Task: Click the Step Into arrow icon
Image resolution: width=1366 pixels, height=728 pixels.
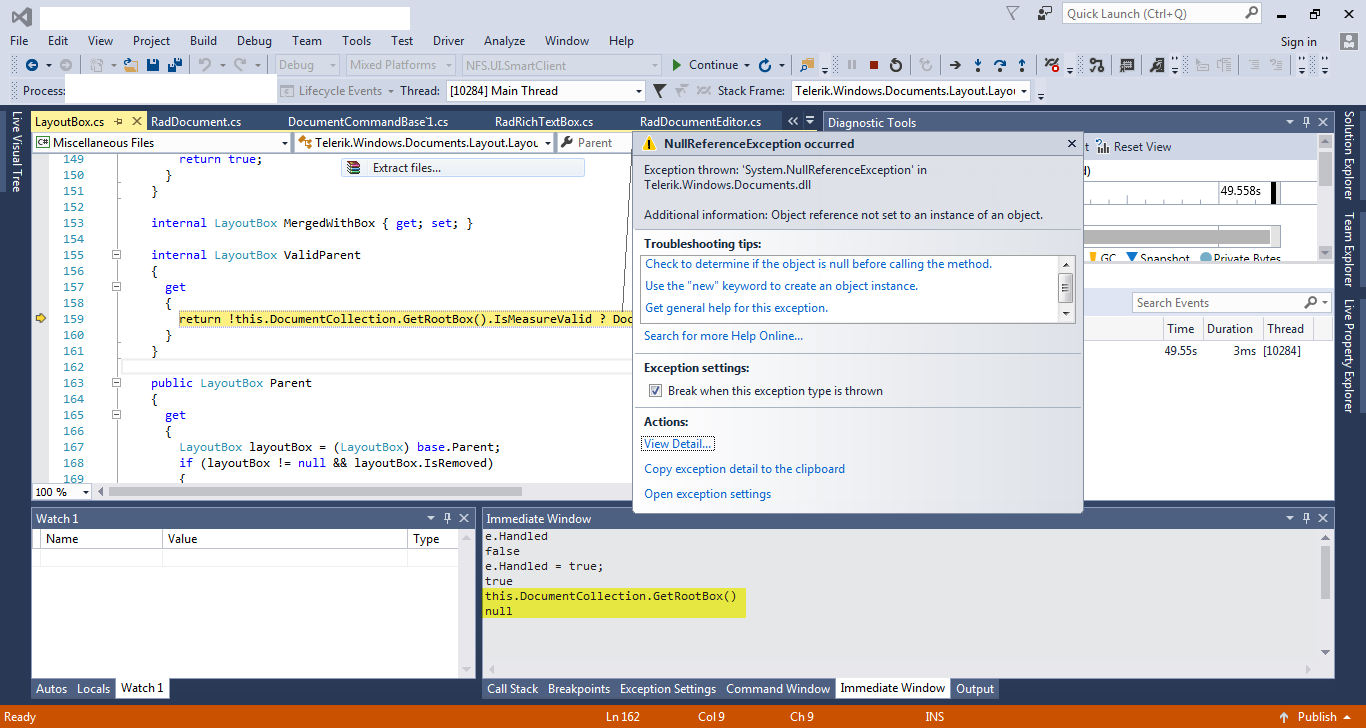Action: (978, 65)
